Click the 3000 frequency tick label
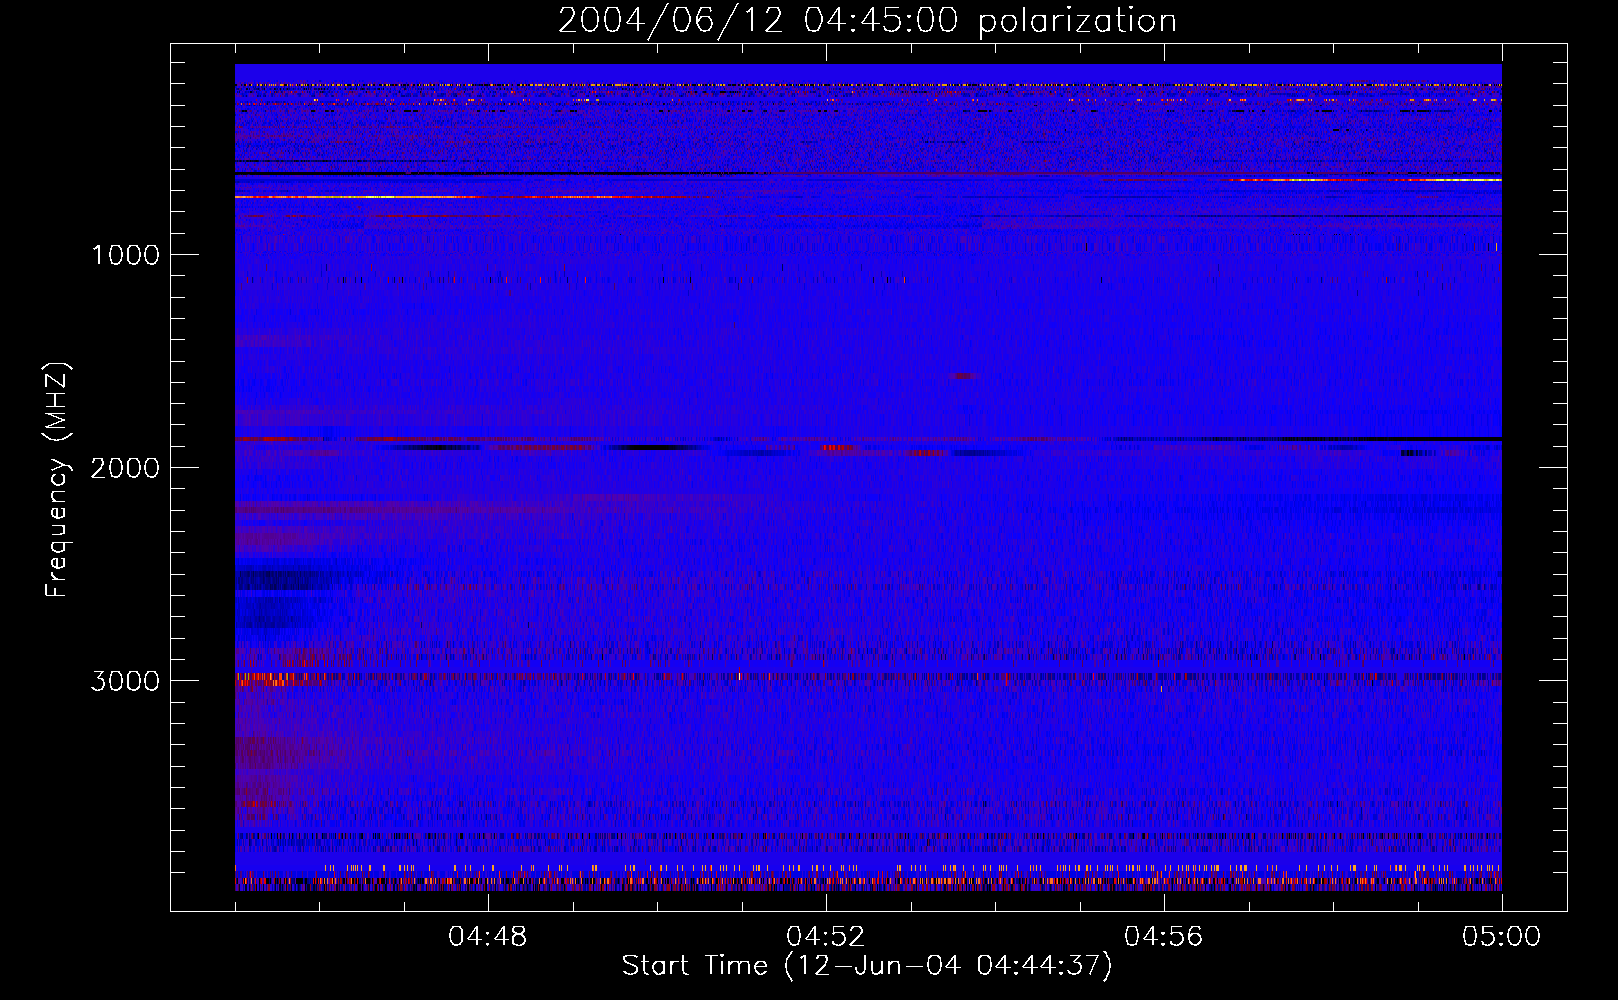 125,681
